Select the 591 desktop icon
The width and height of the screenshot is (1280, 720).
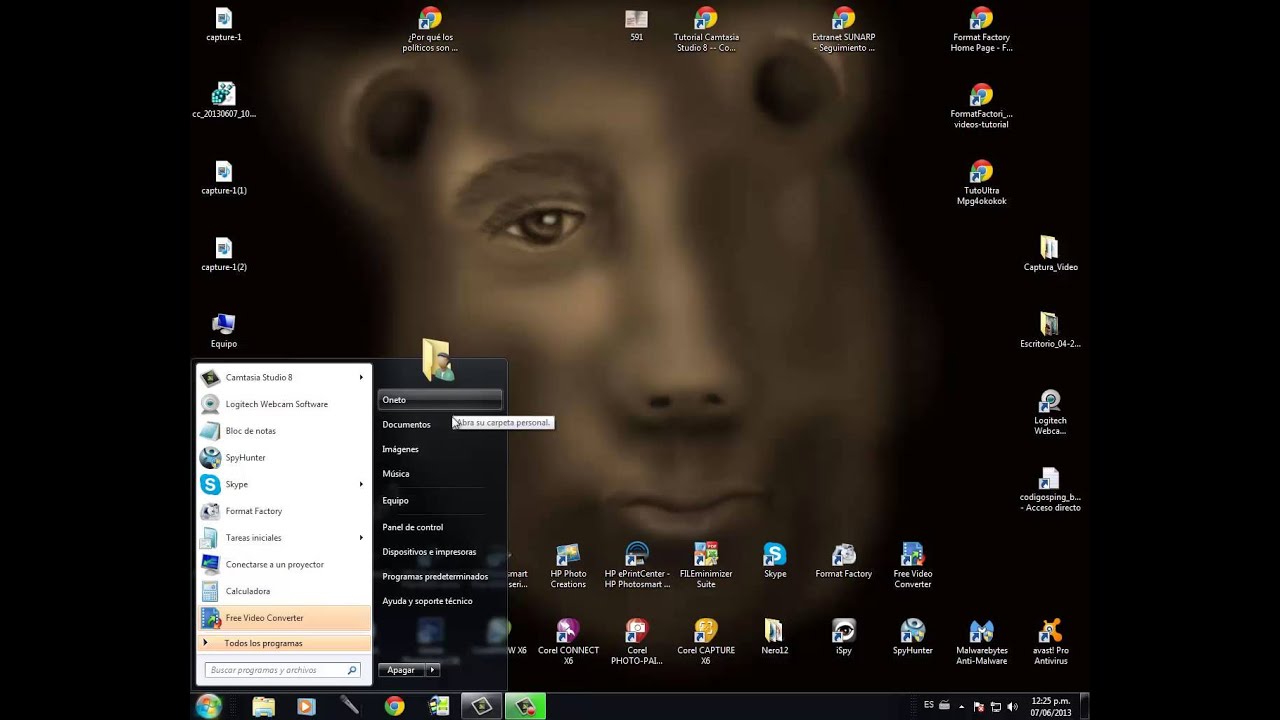[x=637, y=25]
